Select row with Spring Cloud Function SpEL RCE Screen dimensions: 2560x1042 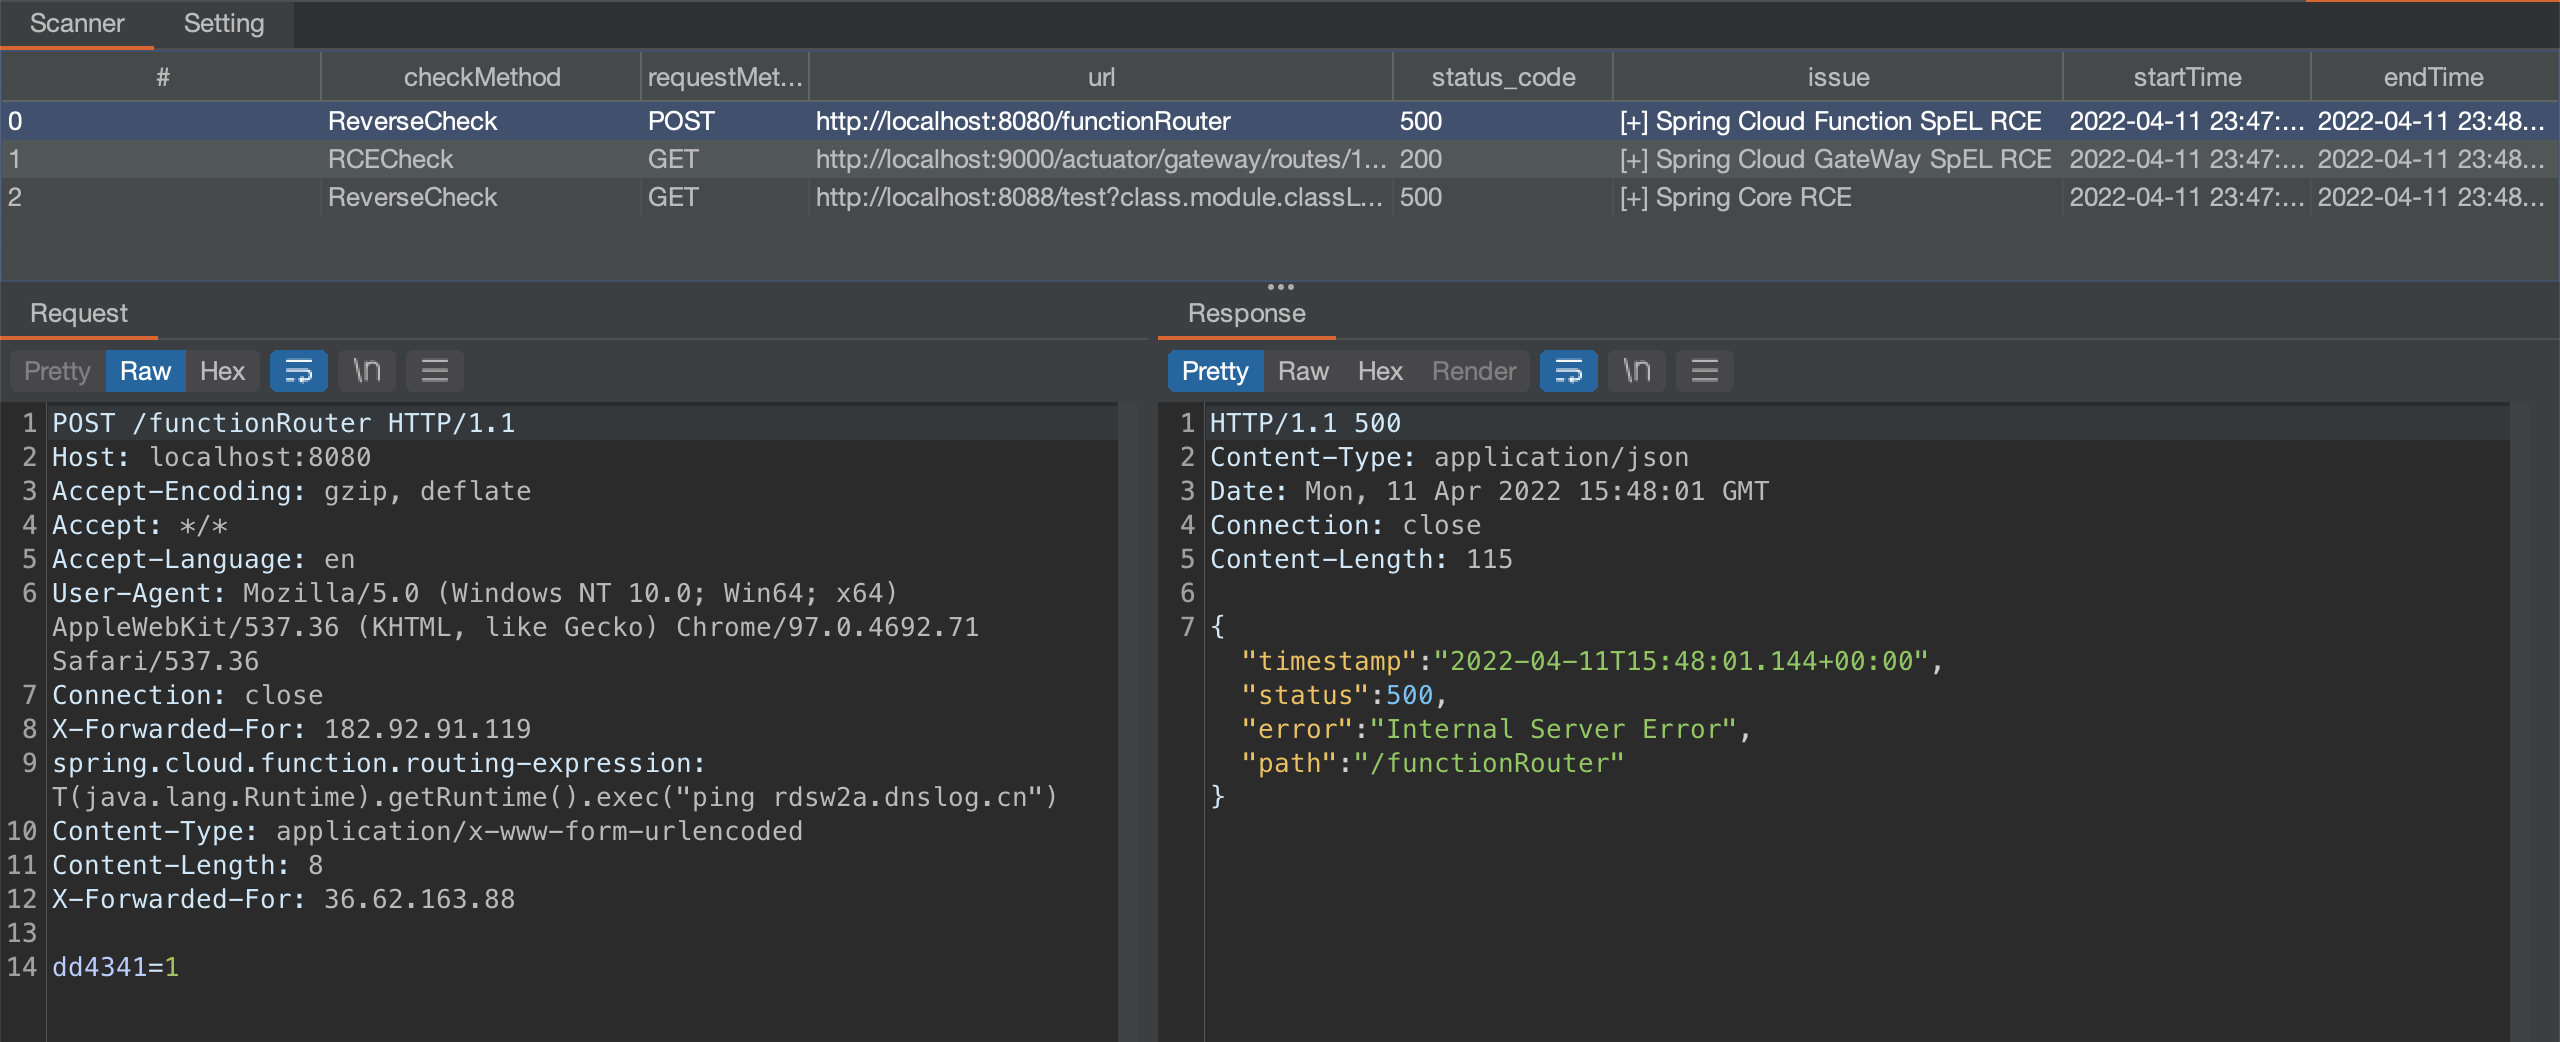click(1280, 121)
